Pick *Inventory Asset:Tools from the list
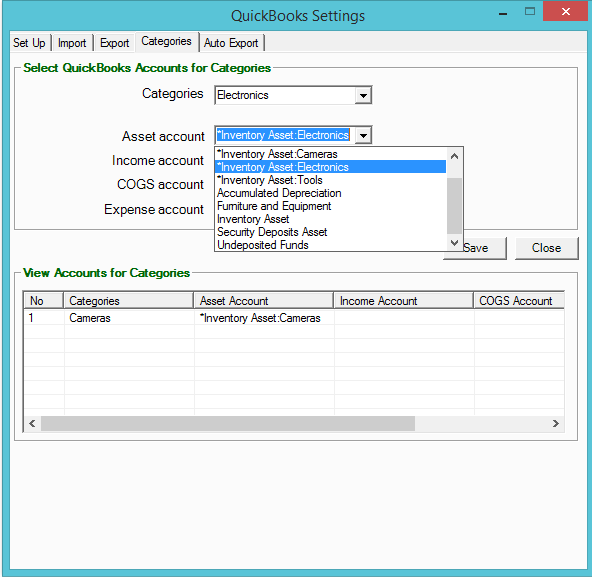 [330, 180]
